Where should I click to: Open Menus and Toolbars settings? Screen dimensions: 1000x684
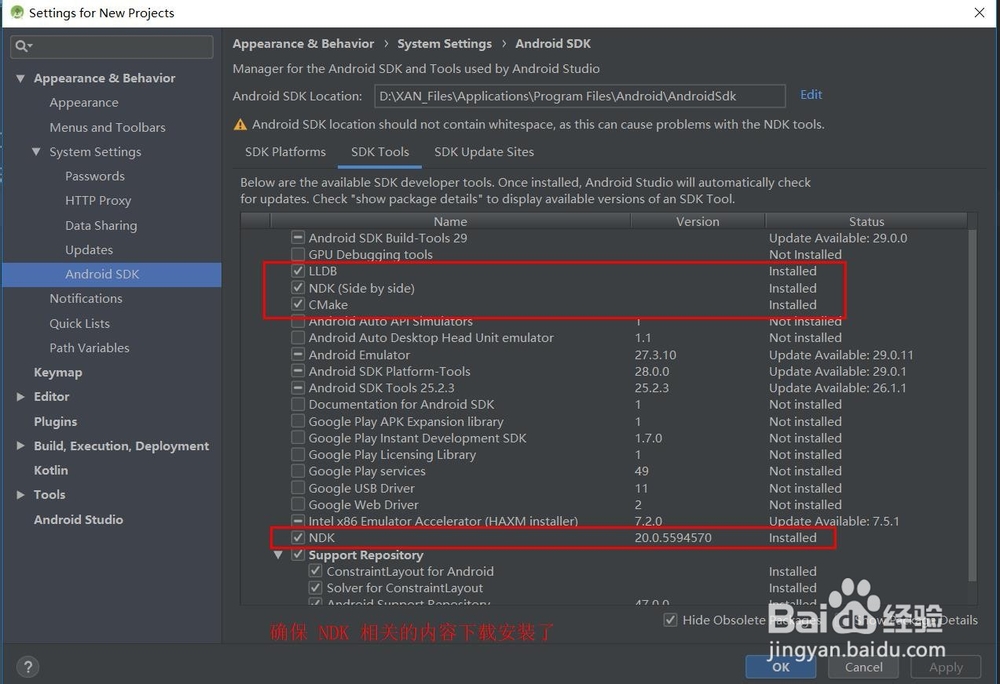(107, 127)
